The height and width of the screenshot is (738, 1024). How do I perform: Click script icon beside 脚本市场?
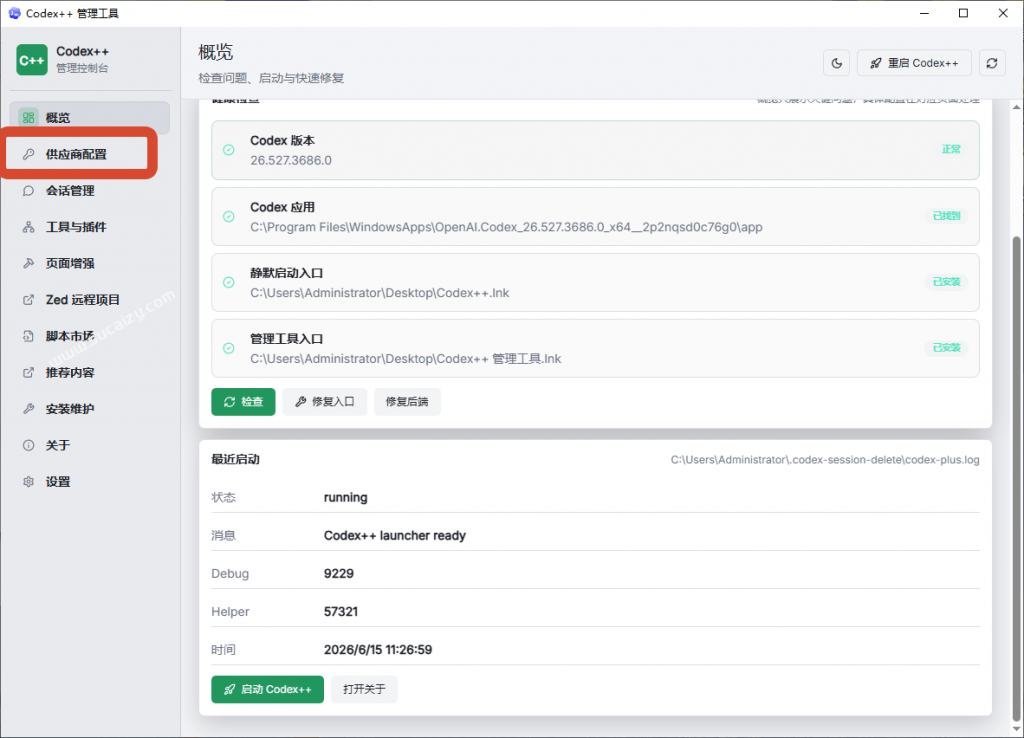[28, 336]
